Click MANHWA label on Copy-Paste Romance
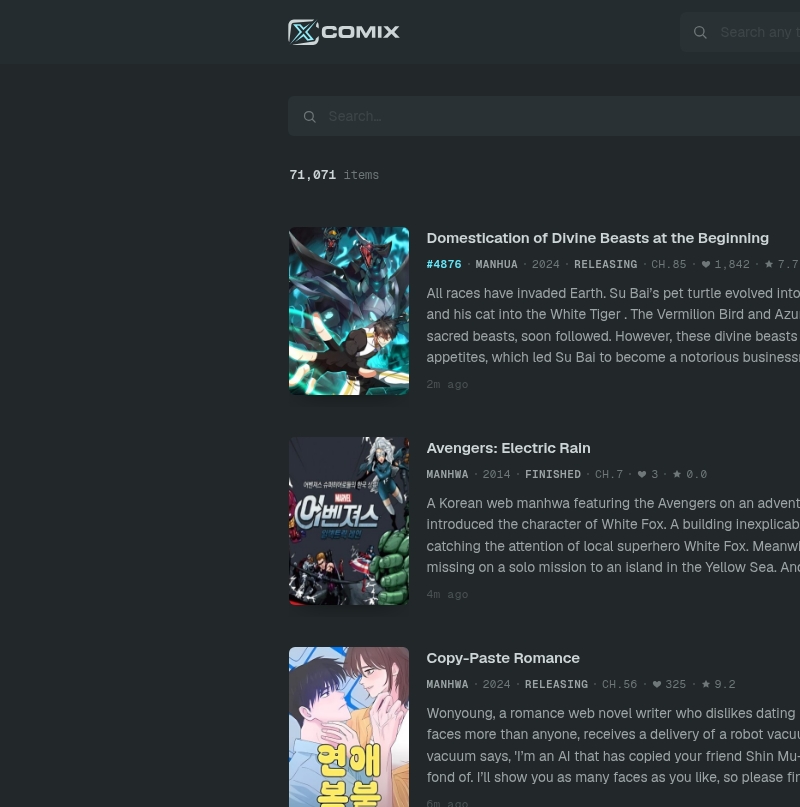The image size is (800, 807). point(447,685)
